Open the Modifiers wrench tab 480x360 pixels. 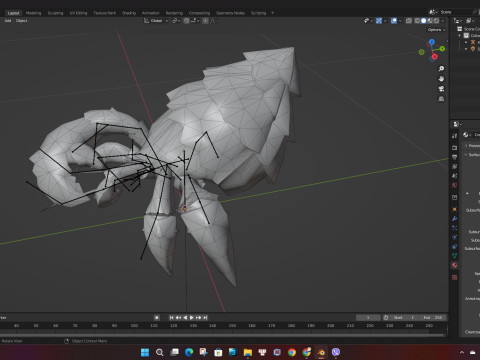[x=455, y=218]
